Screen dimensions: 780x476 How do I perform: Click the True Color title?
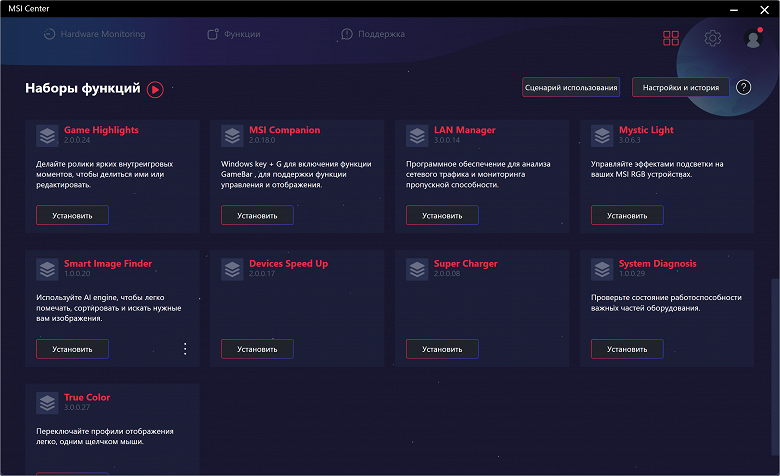coord(87,397)
